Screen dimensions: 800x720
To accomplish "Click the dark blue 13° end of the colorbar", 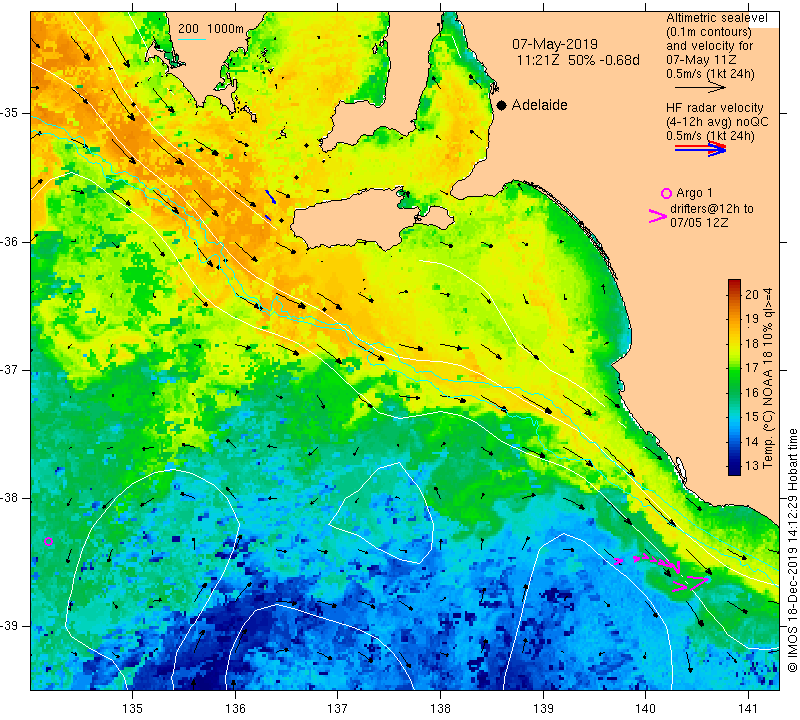I will pyautogui.click(x=734, y=470).
